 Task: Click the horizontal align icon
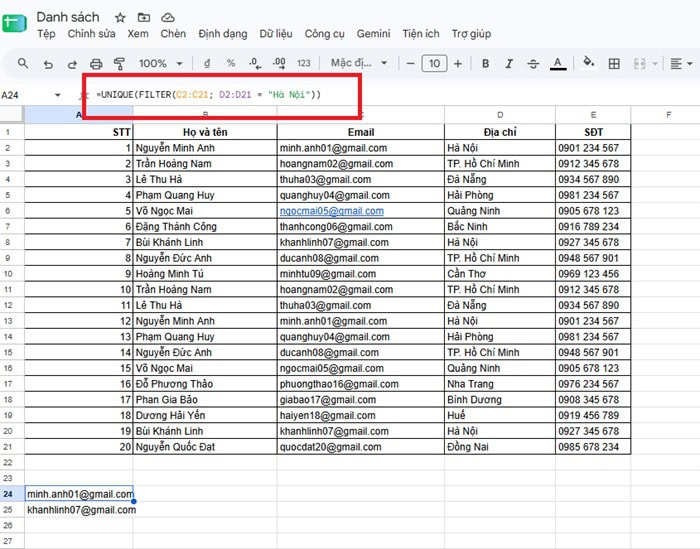tap(676, 63)
